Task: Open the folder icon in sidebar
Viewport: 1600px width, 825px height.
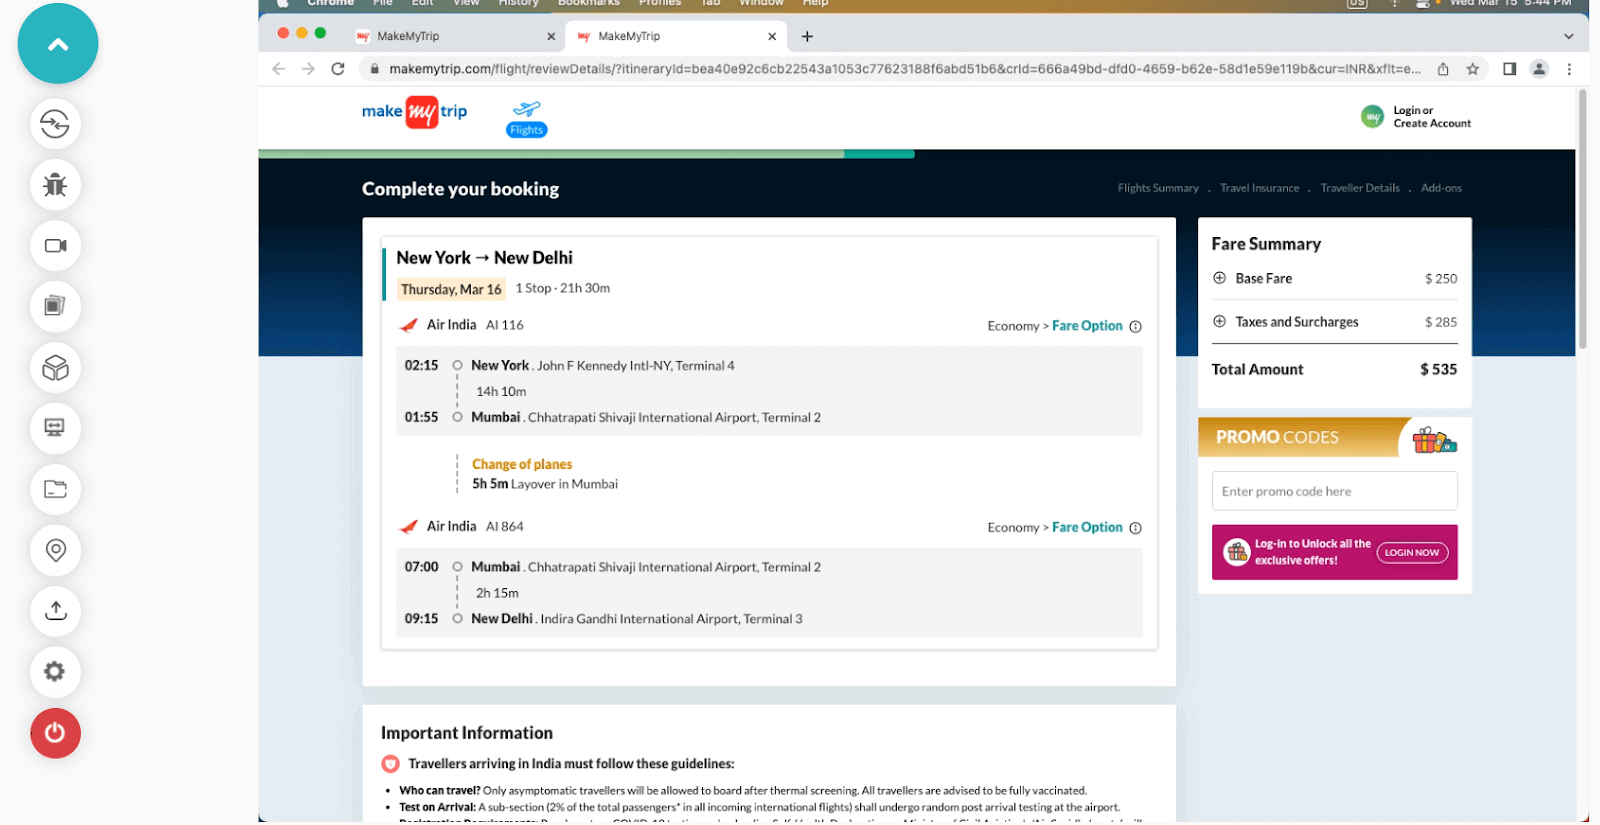Action: [x=55, y=489]
